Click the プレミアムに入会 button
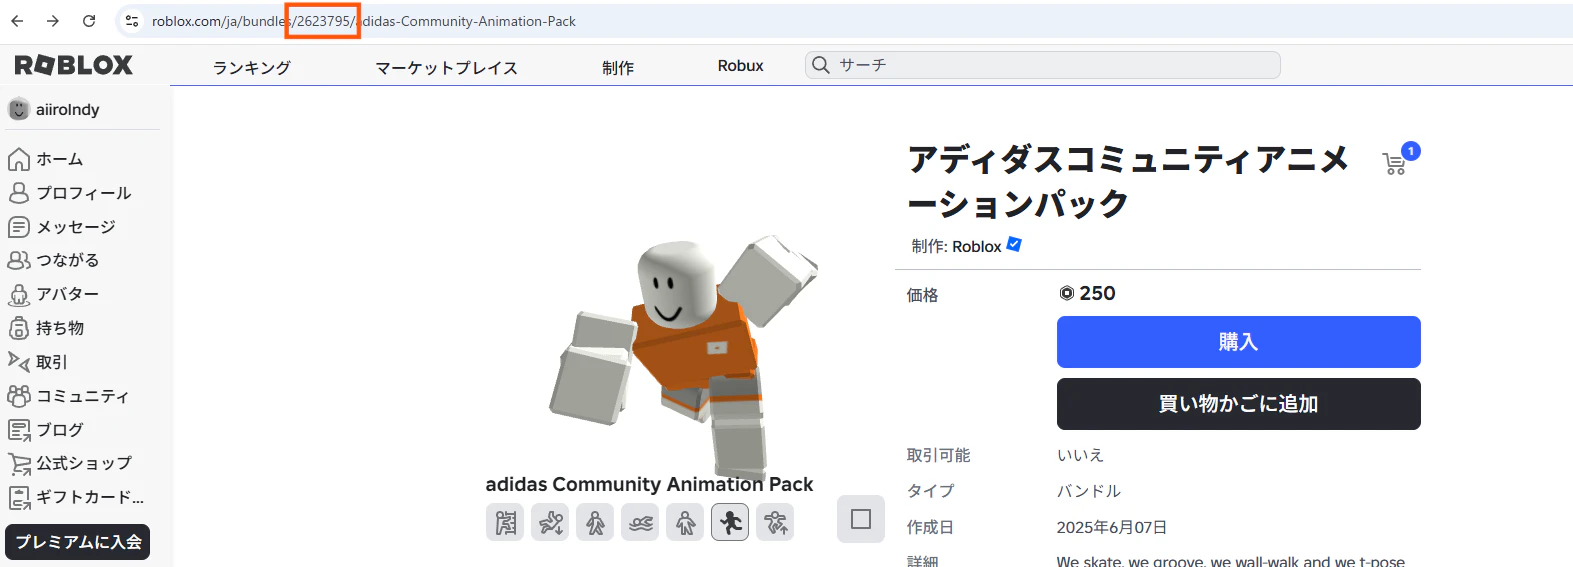Image resolution: width=1573 pixels, height=567 pixels. pos(78,542)
